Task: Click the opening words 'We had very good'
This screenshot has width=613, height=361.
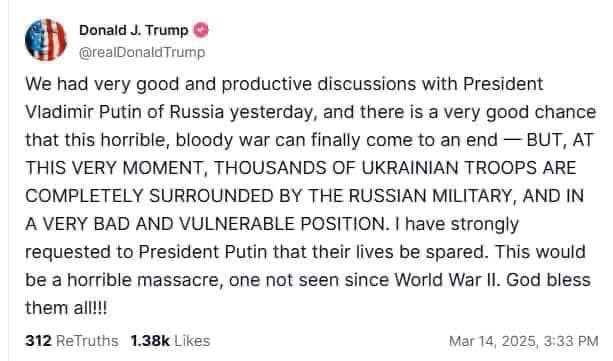Action: (x=102, y=84)
